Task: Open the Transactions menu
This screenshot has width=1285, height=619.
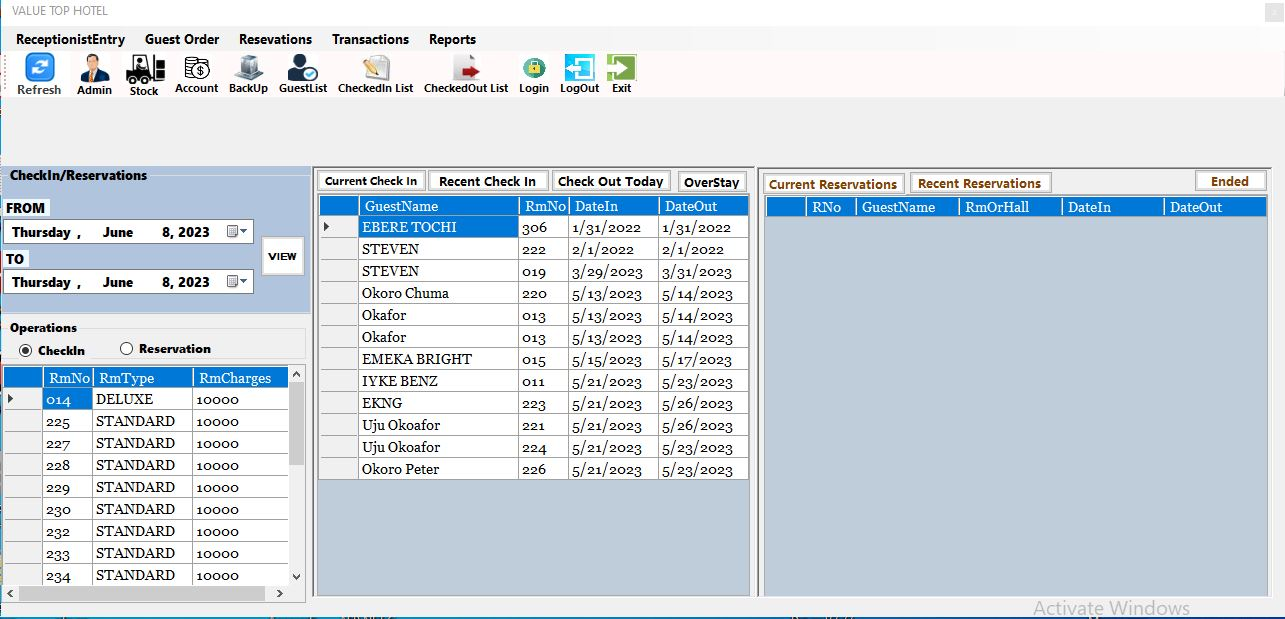Action: (370, 39)
